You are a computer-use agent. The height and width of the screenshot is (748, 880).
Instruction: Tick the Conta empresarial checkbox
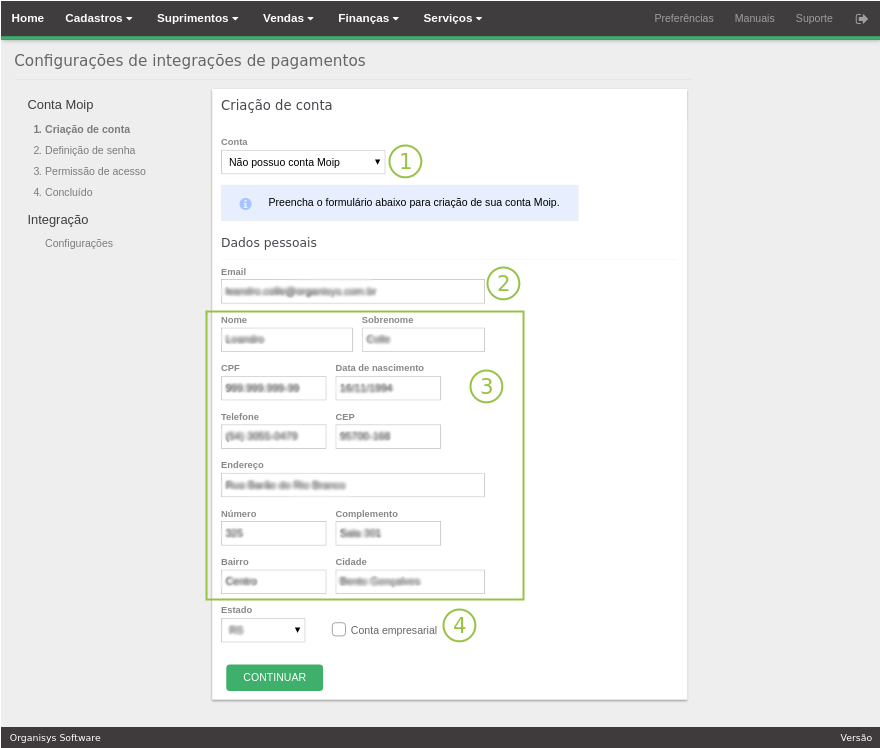coord(338,629)
